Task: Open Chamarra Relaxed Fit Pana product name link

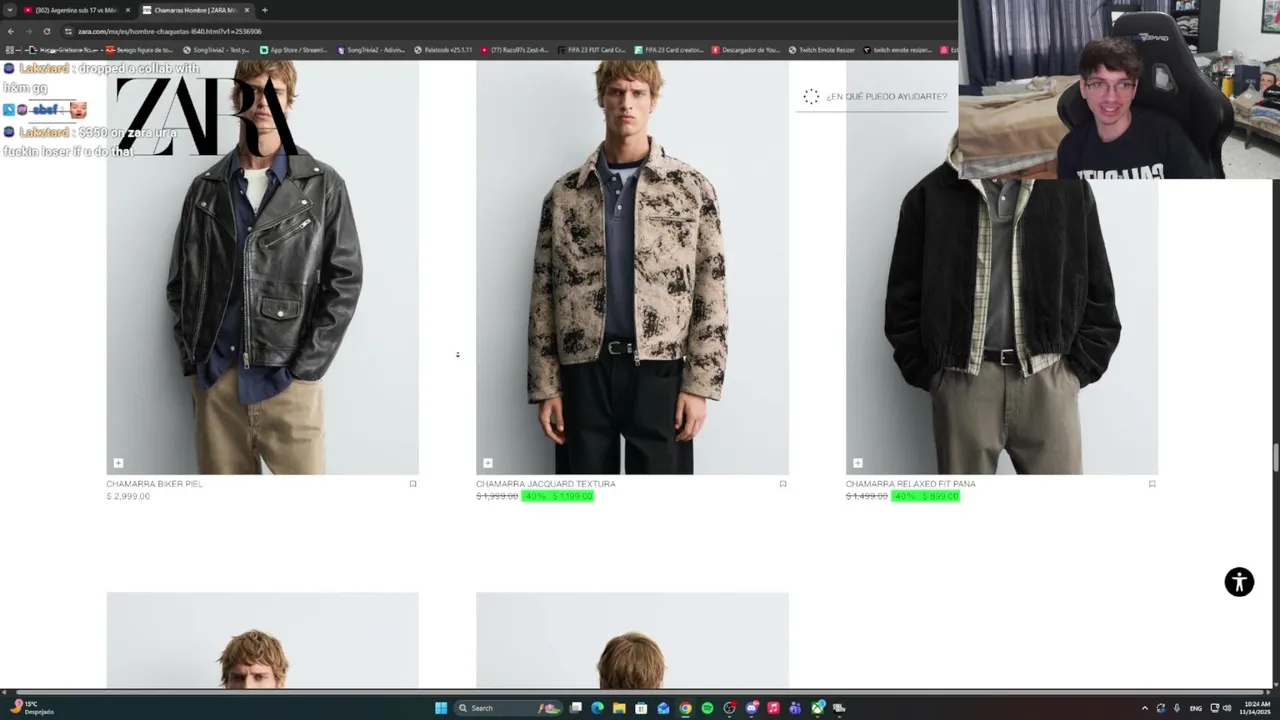Action: (911, 484)
